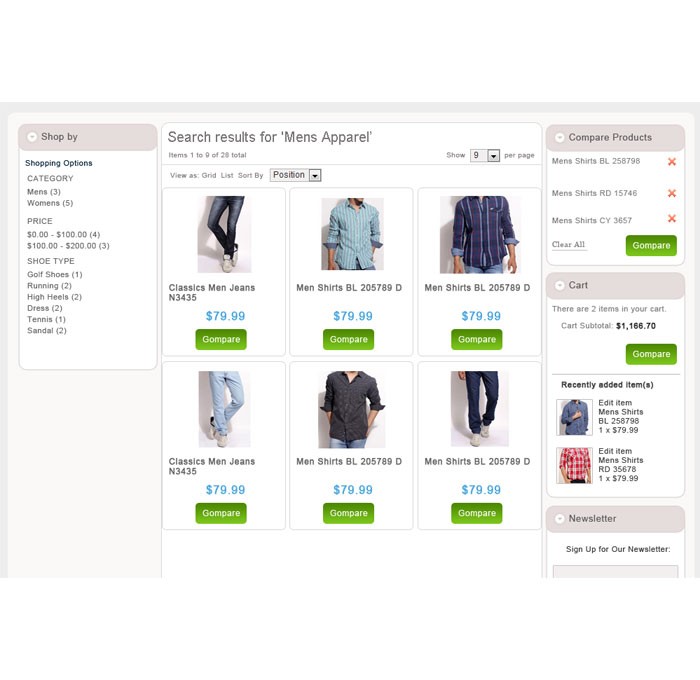Remove Mens Shirts BL 258798 from compare list
This screenshot has width=700, height=680.
click(x=671, y=162)
